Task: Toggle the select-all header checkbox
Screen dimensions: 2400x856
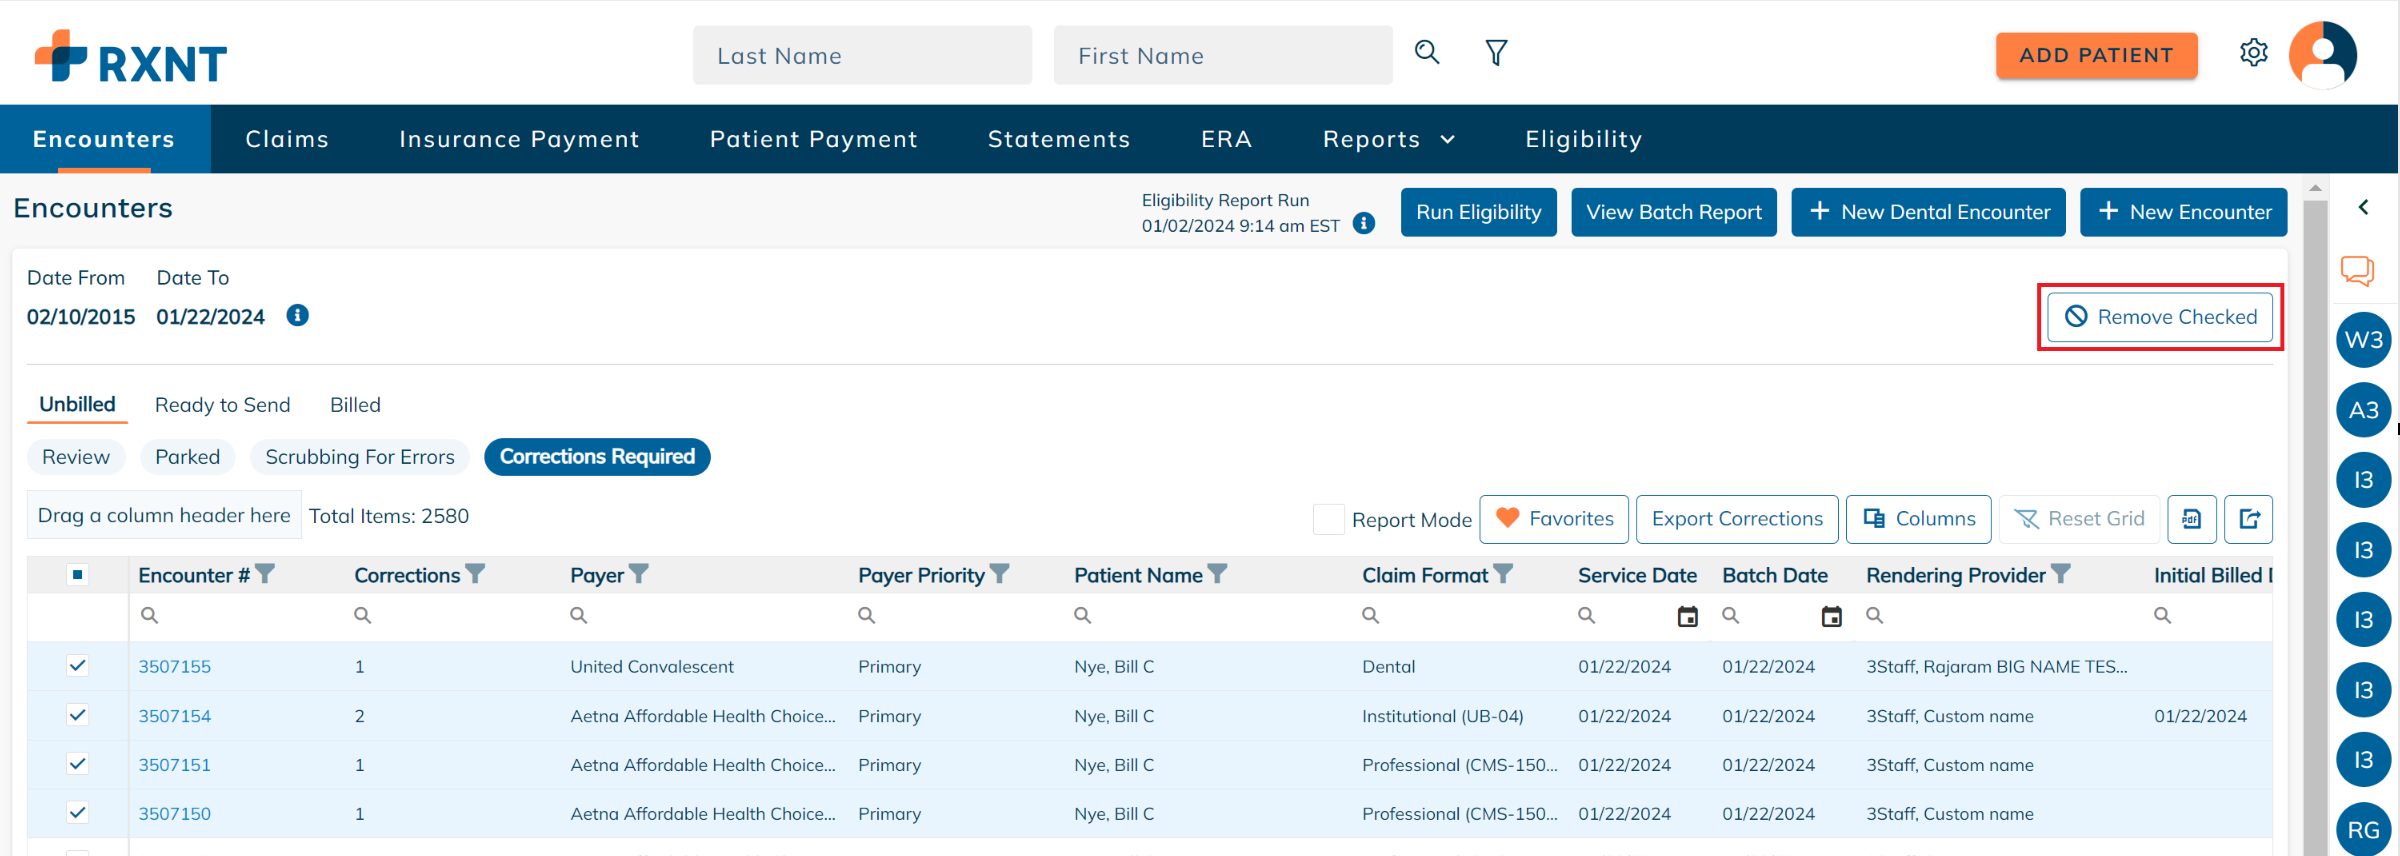Action: click(77, 575)
